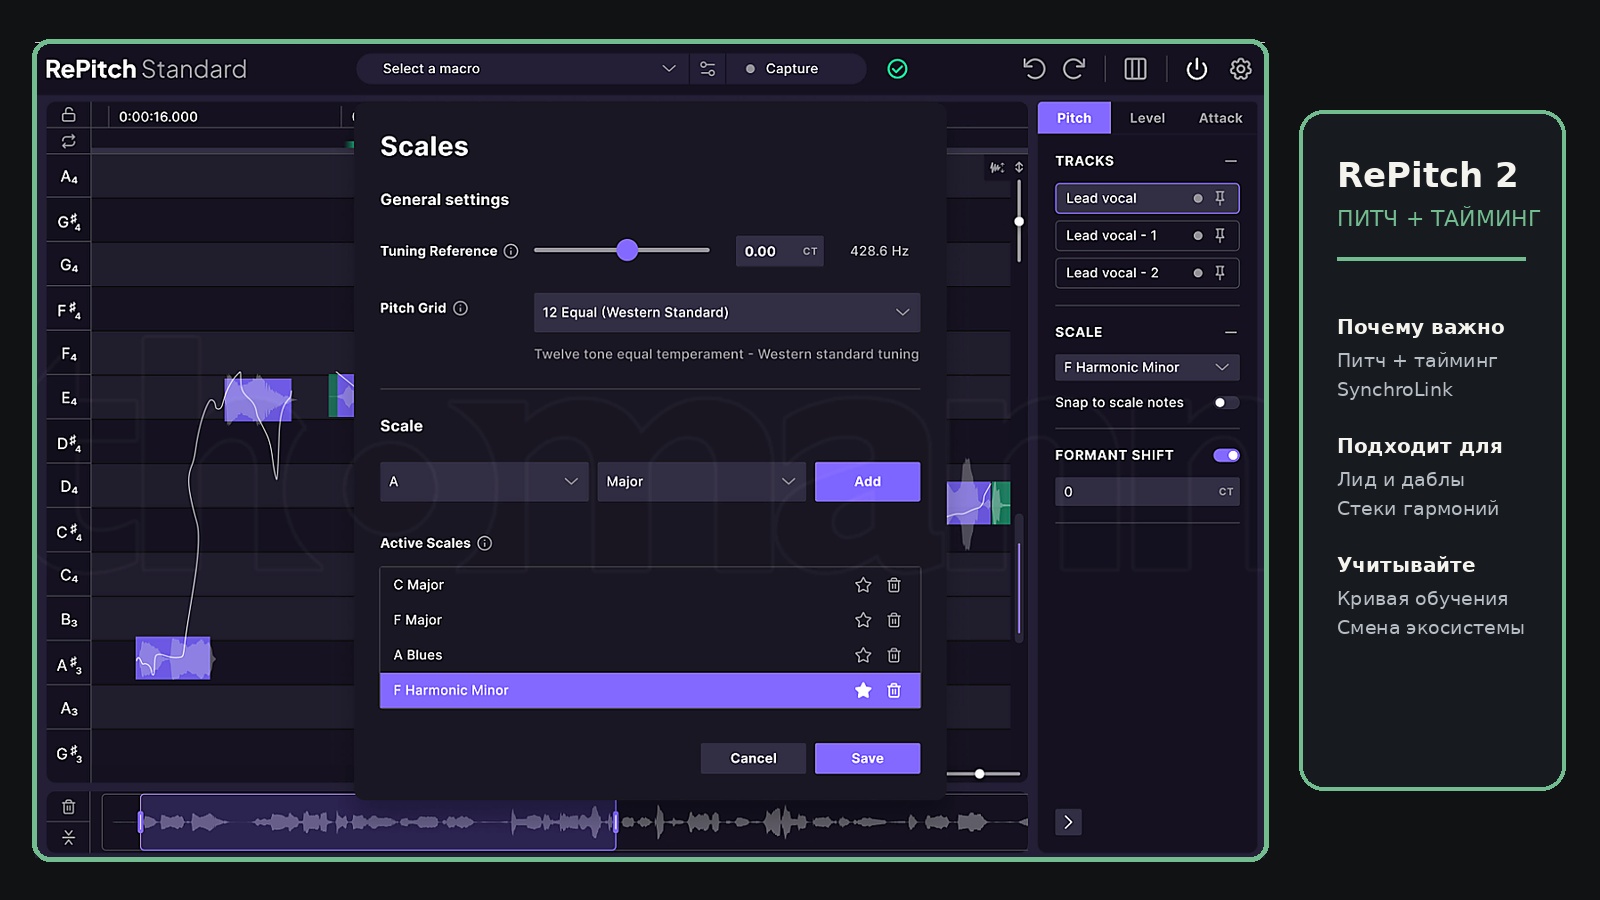Favorite the F Major scale star
1600x900 pixels.
pyautogui.click(x=863, y=620)
